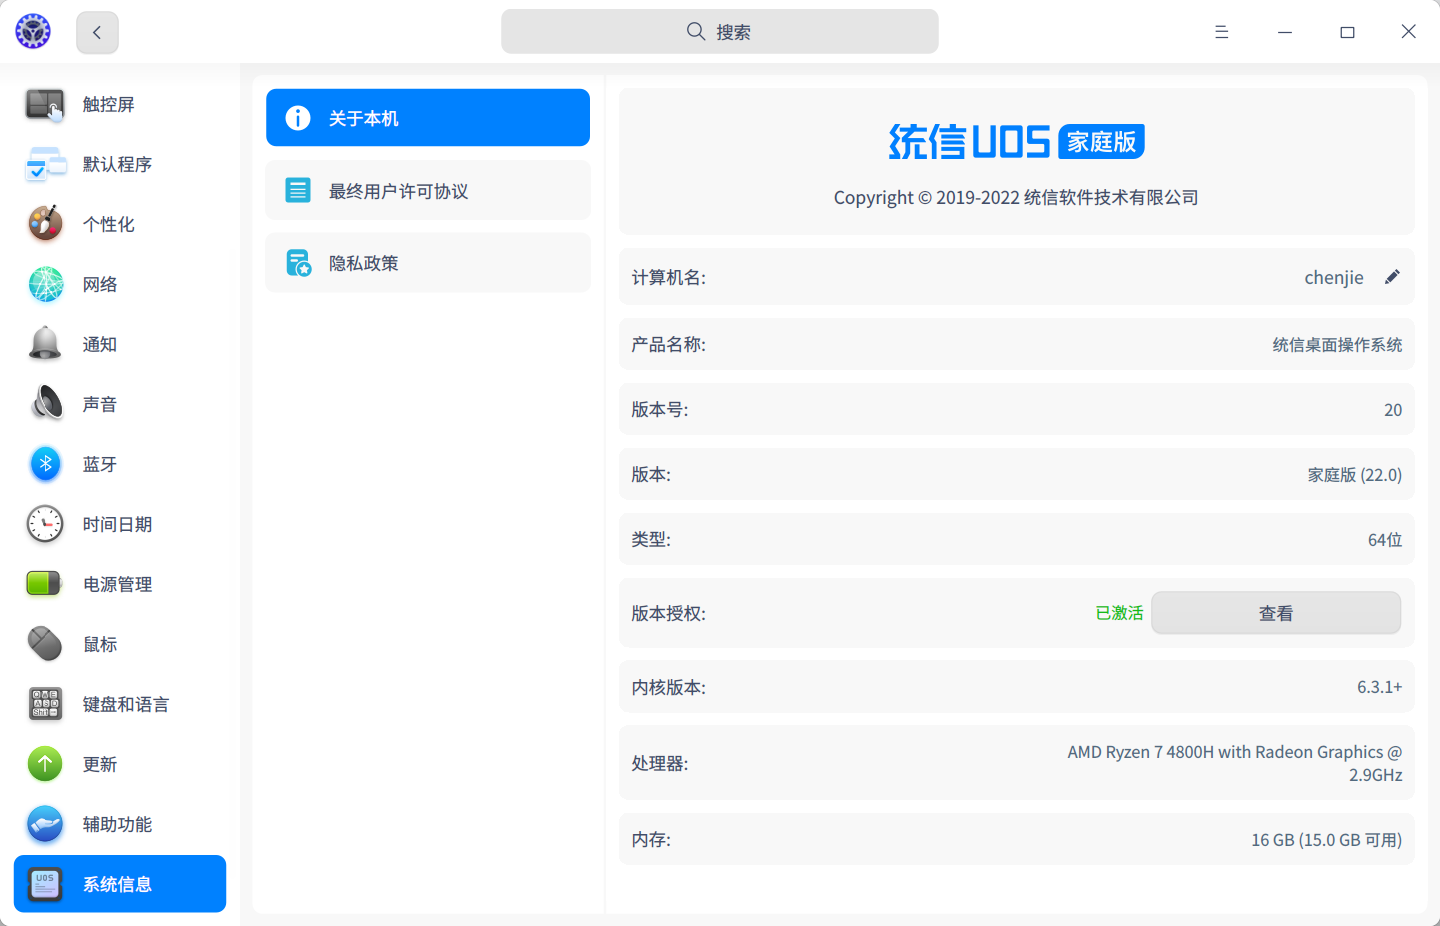Click the View (查看) license button
Image resolution: width=1440 pixels, height=926 pixels.
(x=1275, y=613)
